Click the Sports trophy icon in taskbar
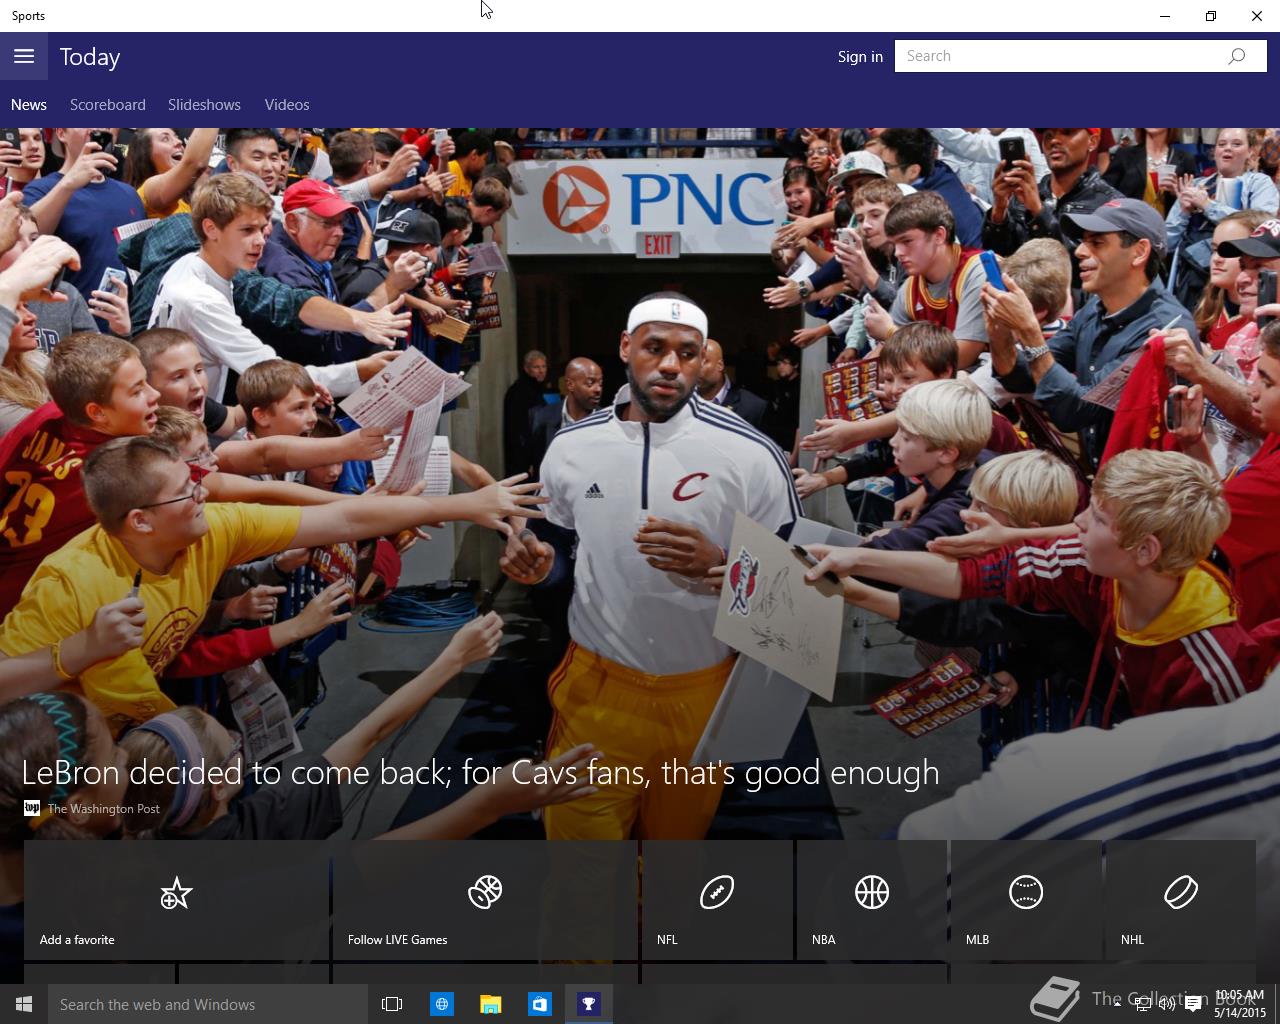The height and width of the screenshot is (1024, 1280). [589, 1004]
